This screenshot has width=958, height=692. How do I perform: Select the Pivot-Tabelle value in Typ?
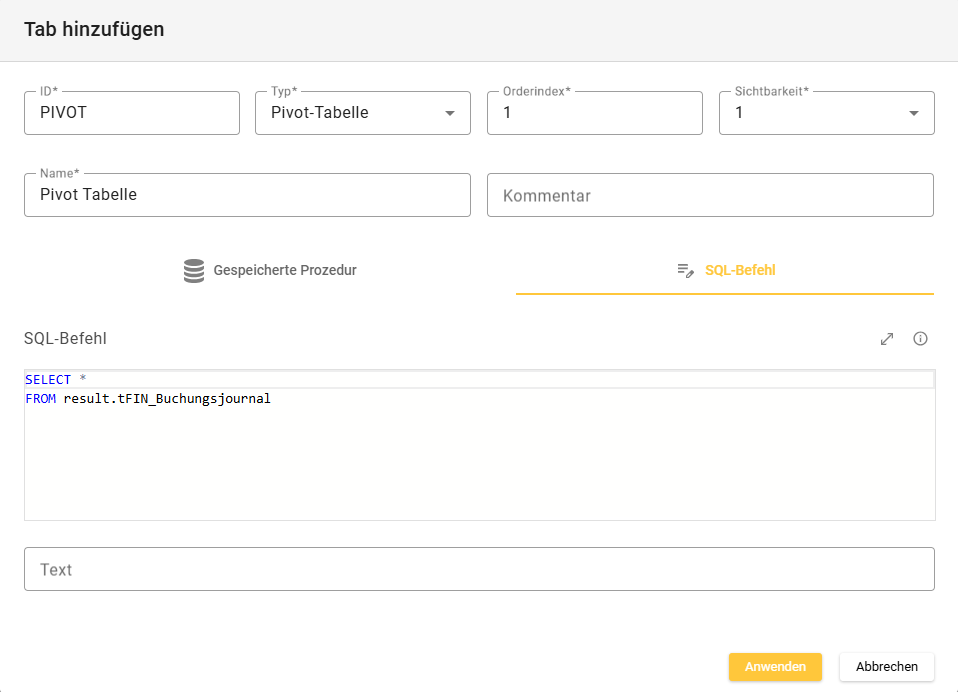click(320, 113)
